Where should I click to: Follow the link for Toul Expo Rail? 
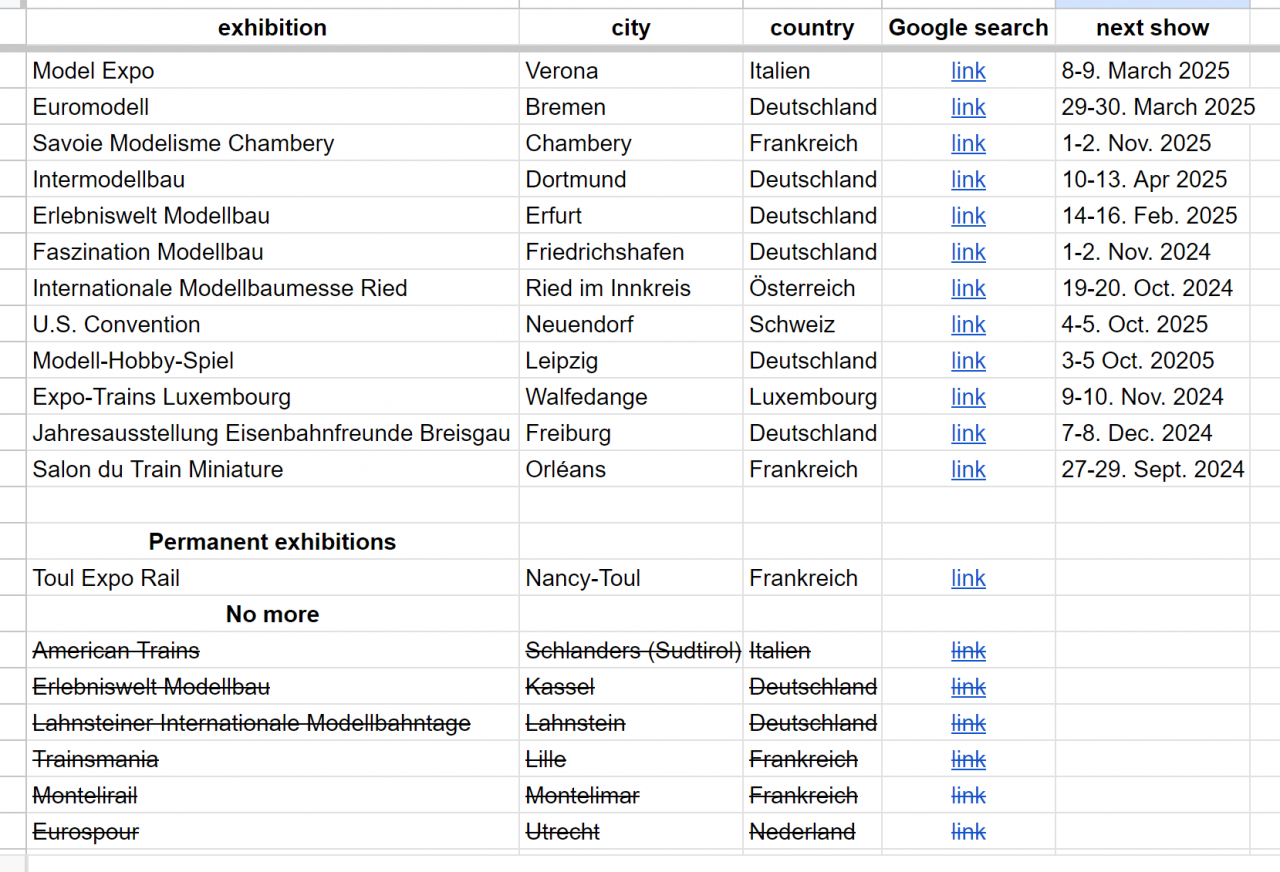click(967, 578)
